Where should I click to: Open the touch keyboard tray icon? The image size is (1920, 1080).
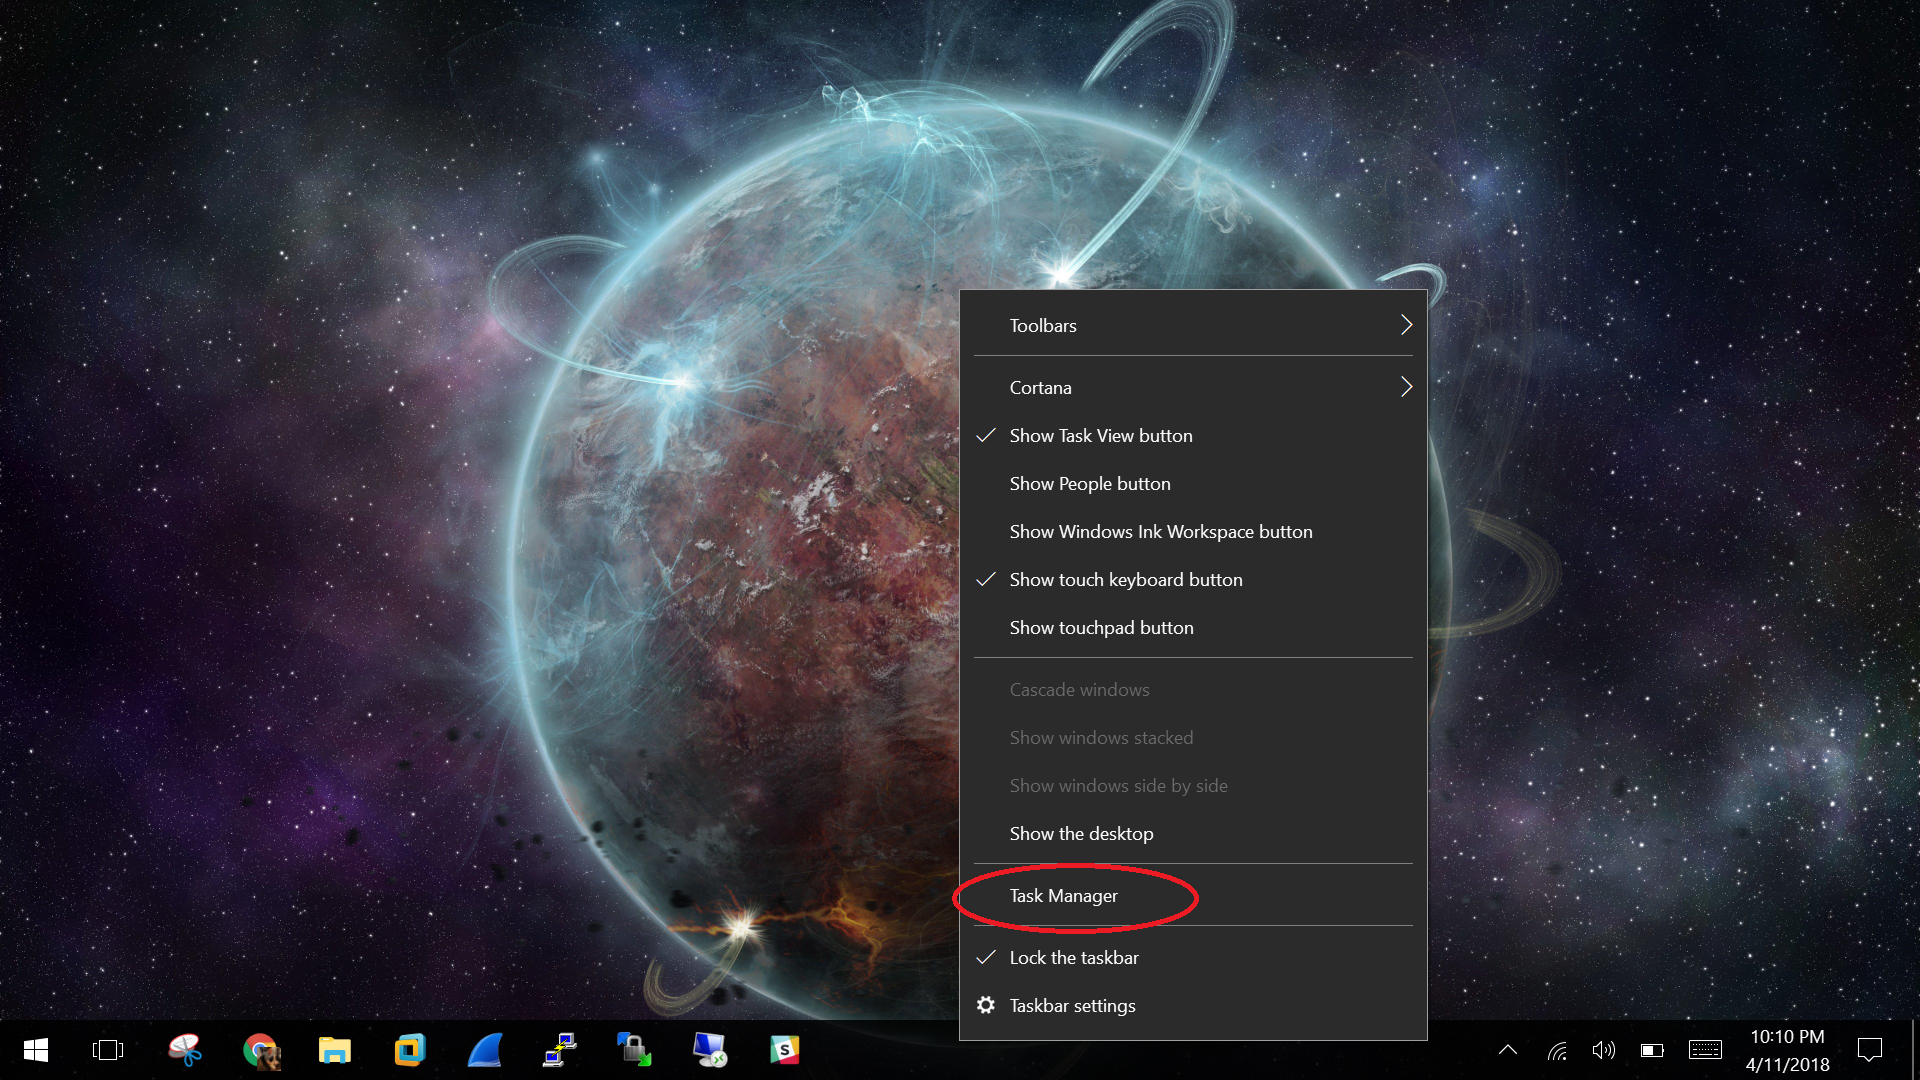coord(1705,1050)
